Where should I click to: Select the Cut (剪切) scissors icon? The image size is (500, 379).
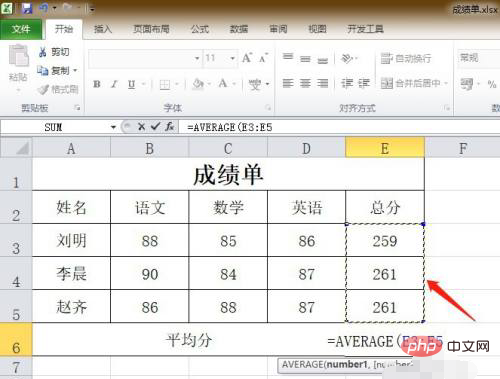click(42, 52)
